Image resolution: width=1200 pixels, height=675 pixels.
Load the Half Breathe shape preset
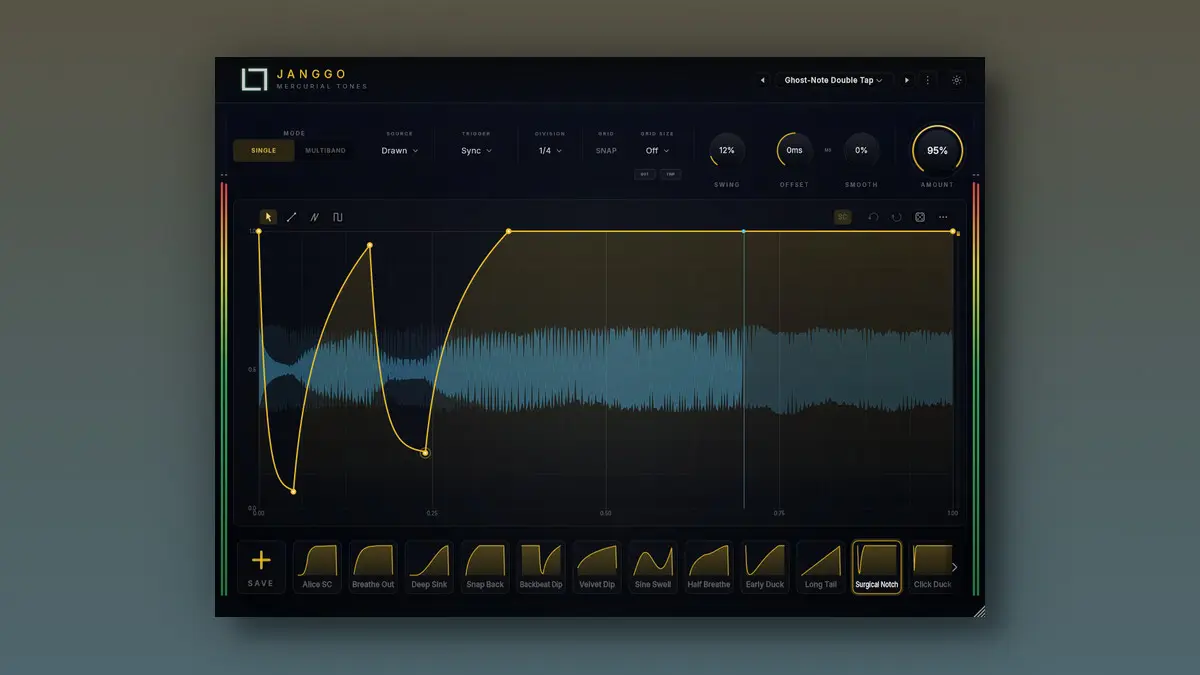click(x=709, y=567)
